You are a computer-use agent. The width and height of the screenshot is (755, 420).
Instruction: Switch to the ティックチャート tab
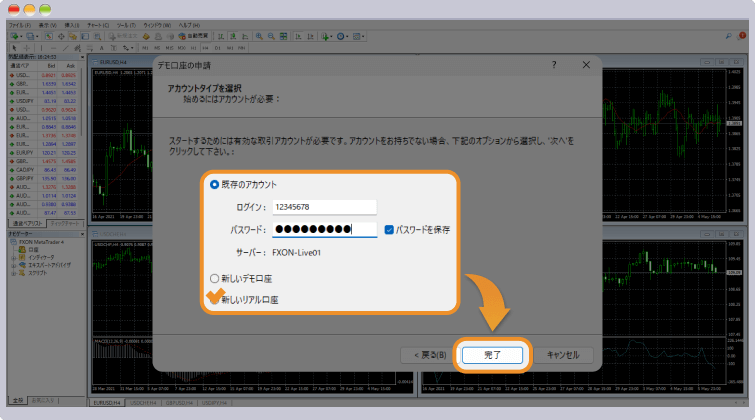coord(65,223)
